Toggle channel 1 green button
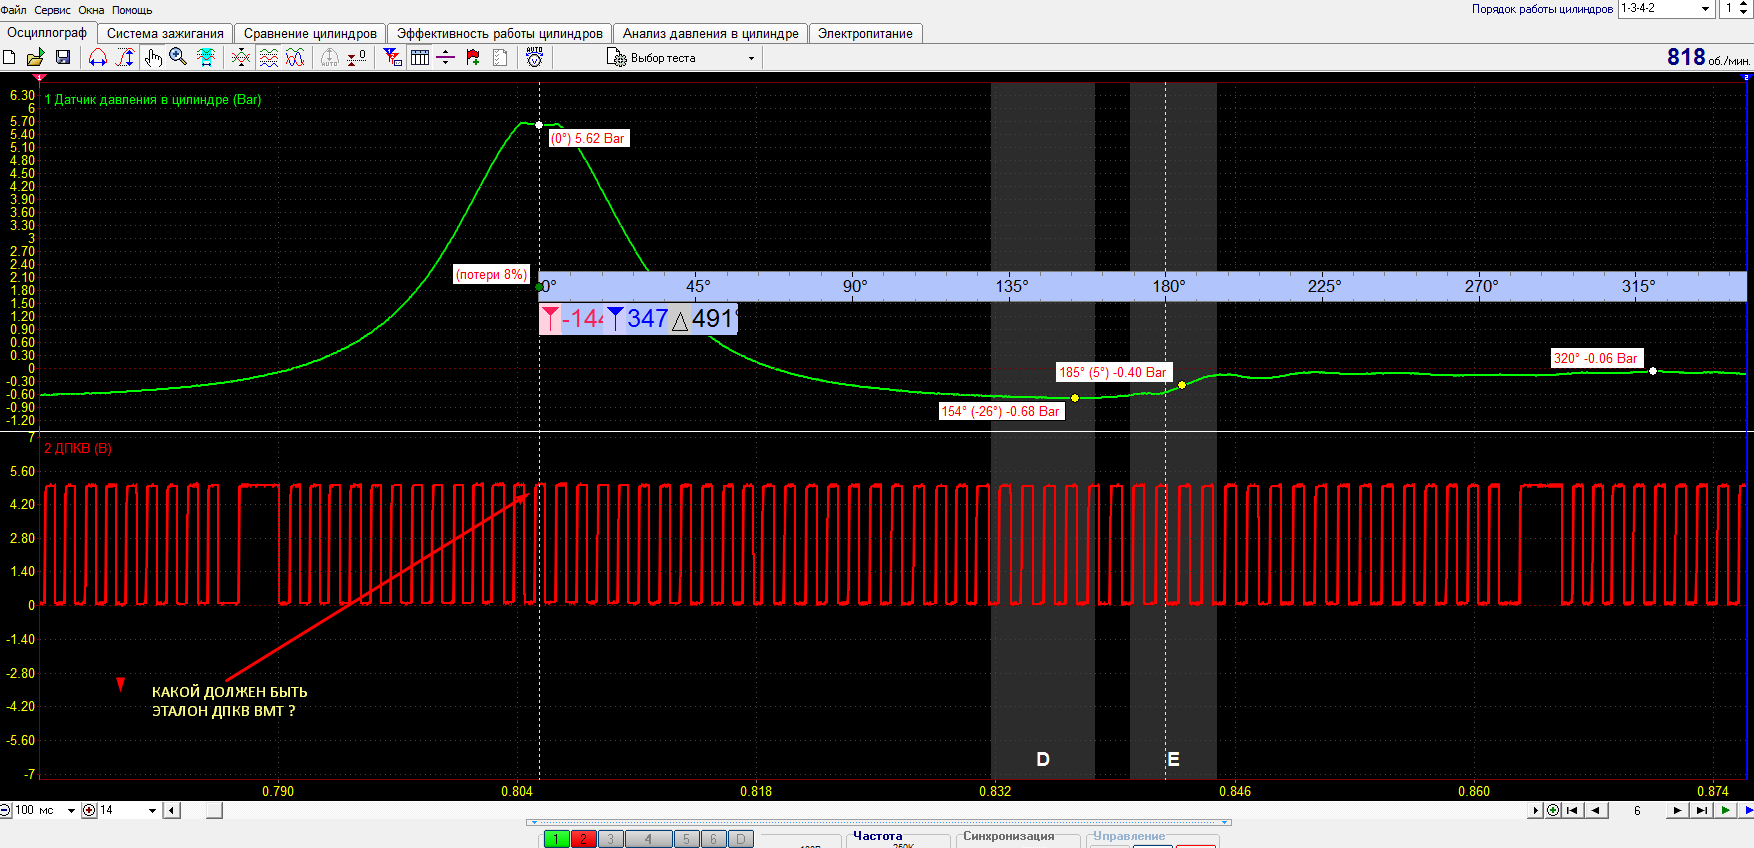Image resolution: width=1754 pixels, height=848 pixels. coord(555,839)
